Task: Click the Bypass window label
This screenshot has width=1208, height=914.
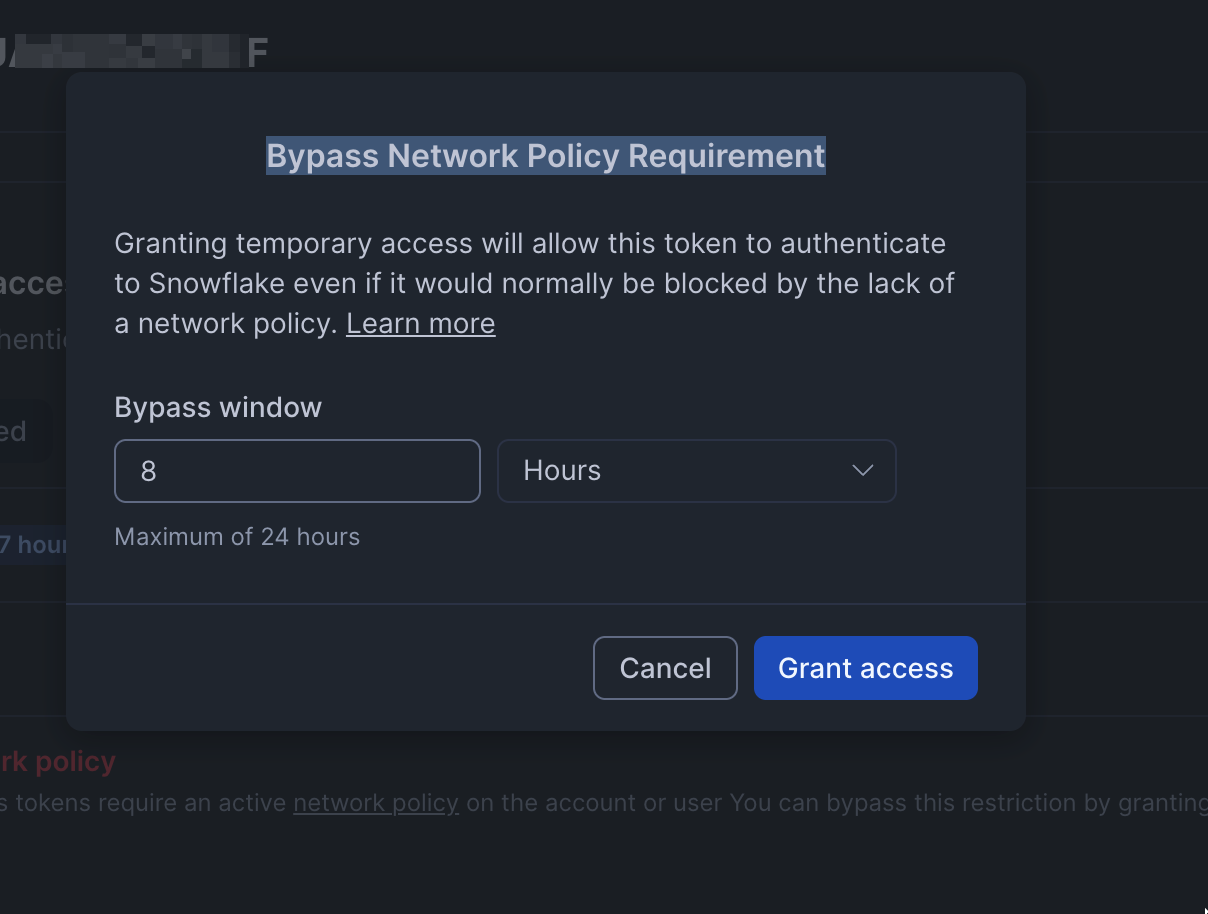Action: pos(218,408)
